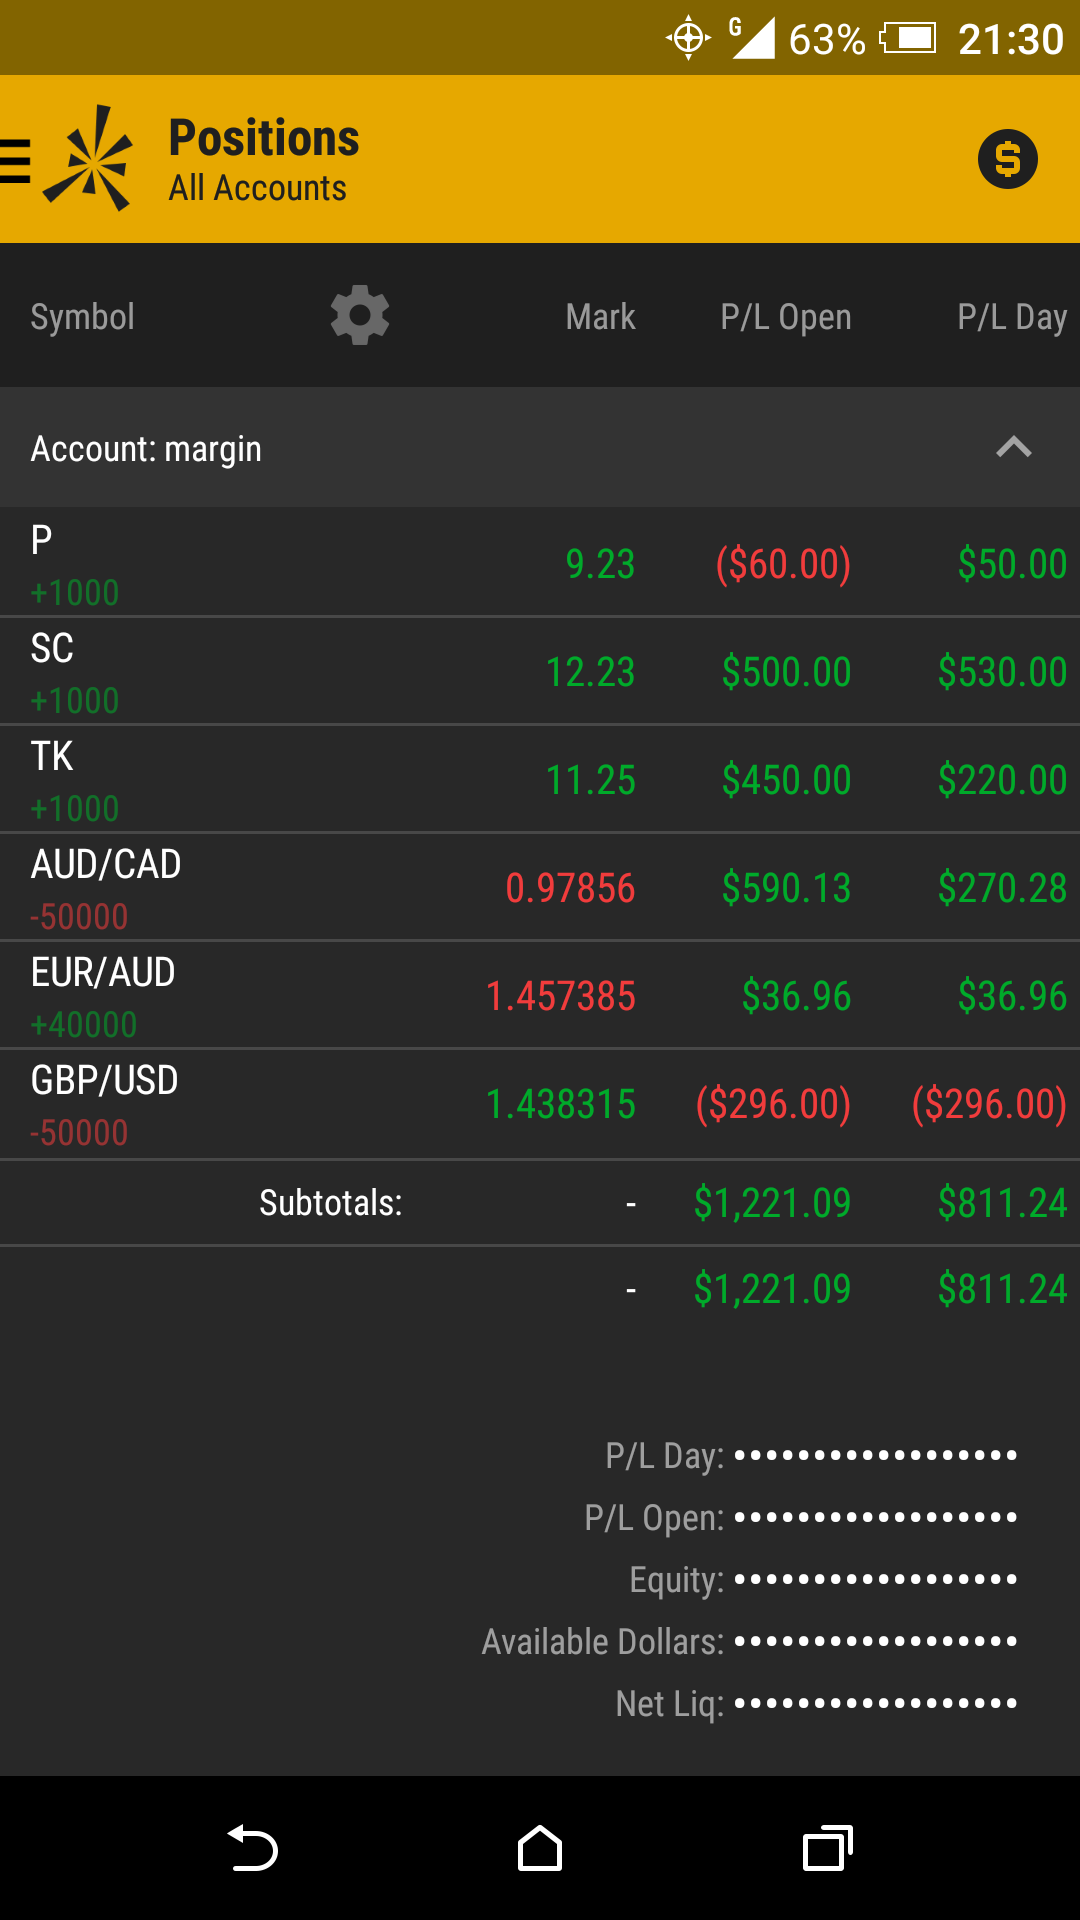The height and width of the screenshot is (1920, 1080).
Task: Collapse the margin account section
Action: pos(1013,448)
